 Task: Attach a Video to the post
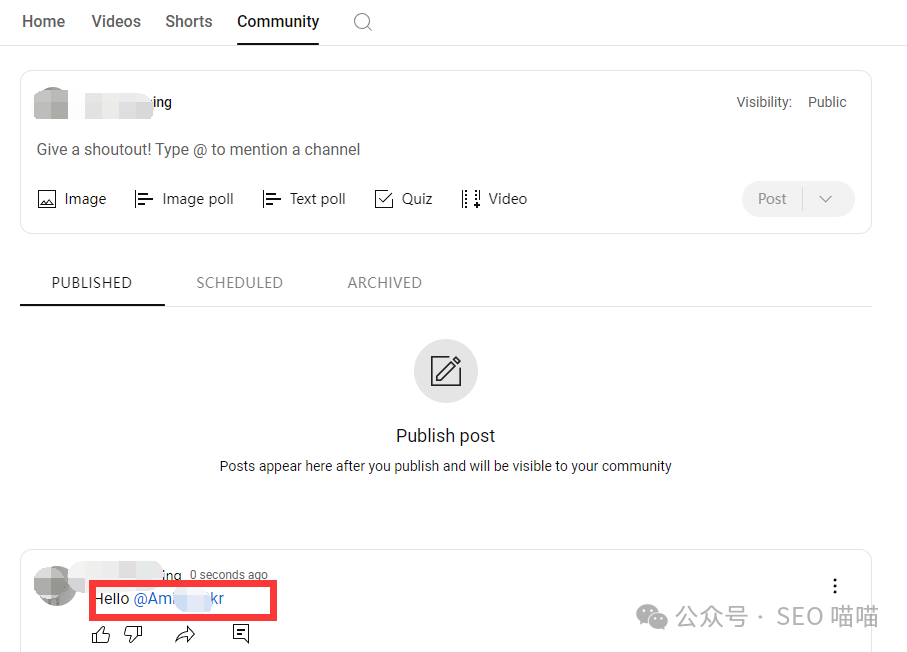pyautogui.click(x=494, y=199)
